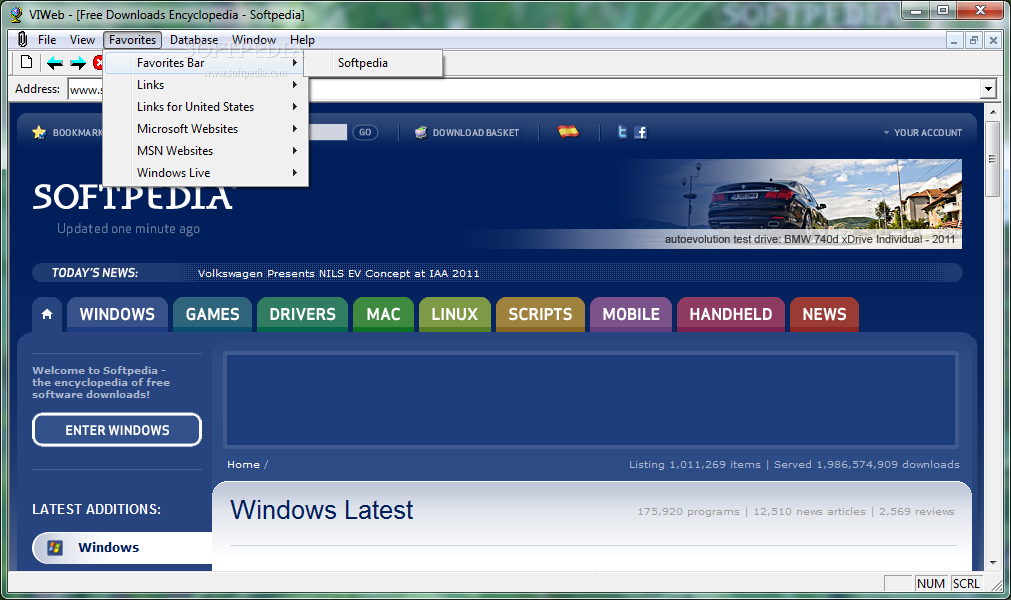Image resolution: width=1011 pixels, height=600 pixels.
Task: Open the Windows category tab
Action: point(117,314)
